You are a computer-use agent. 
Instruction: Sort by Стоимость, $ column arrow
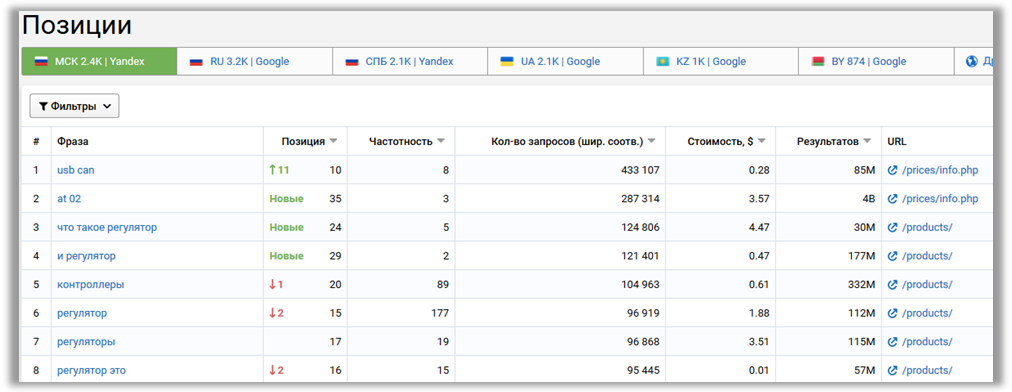click(x=762, y=141)
